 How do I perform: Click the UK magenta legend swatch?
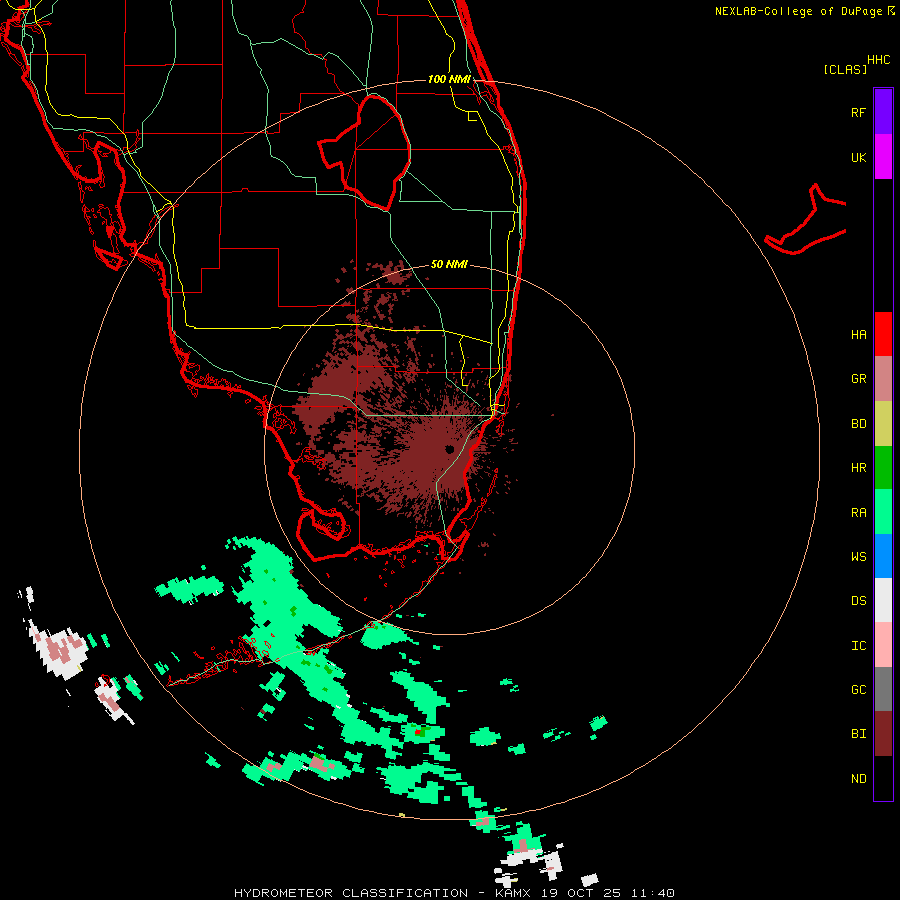883,157
